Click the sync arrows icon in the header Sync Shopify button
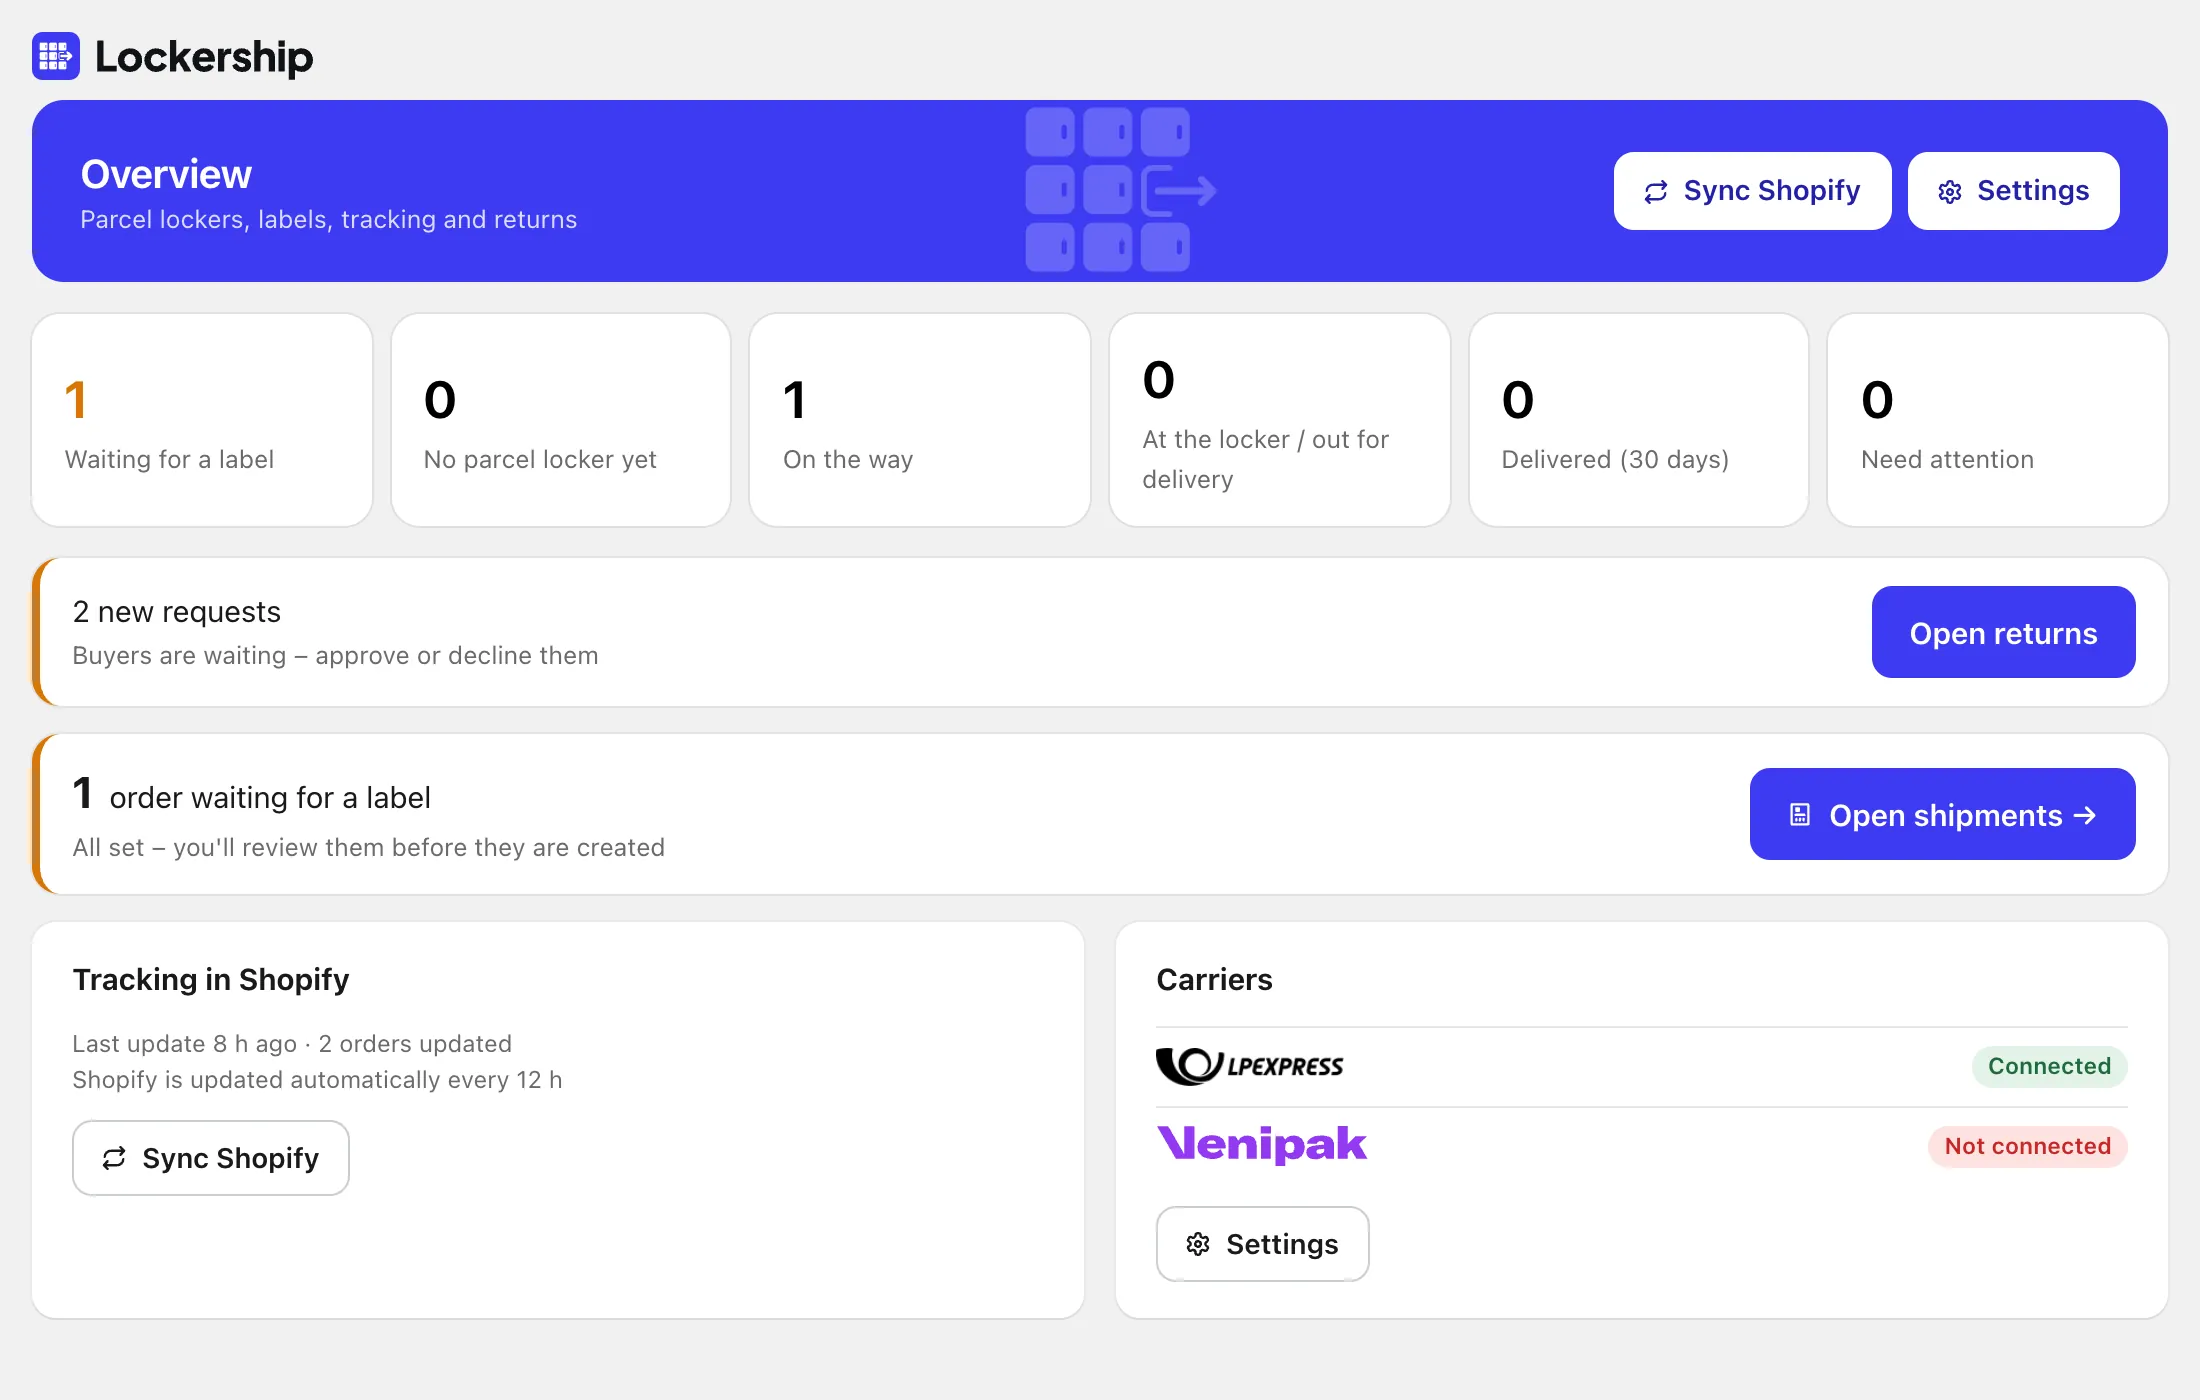Image resolution: width=2200 pixels, height=1400 pixels. tap(1656, 191)
